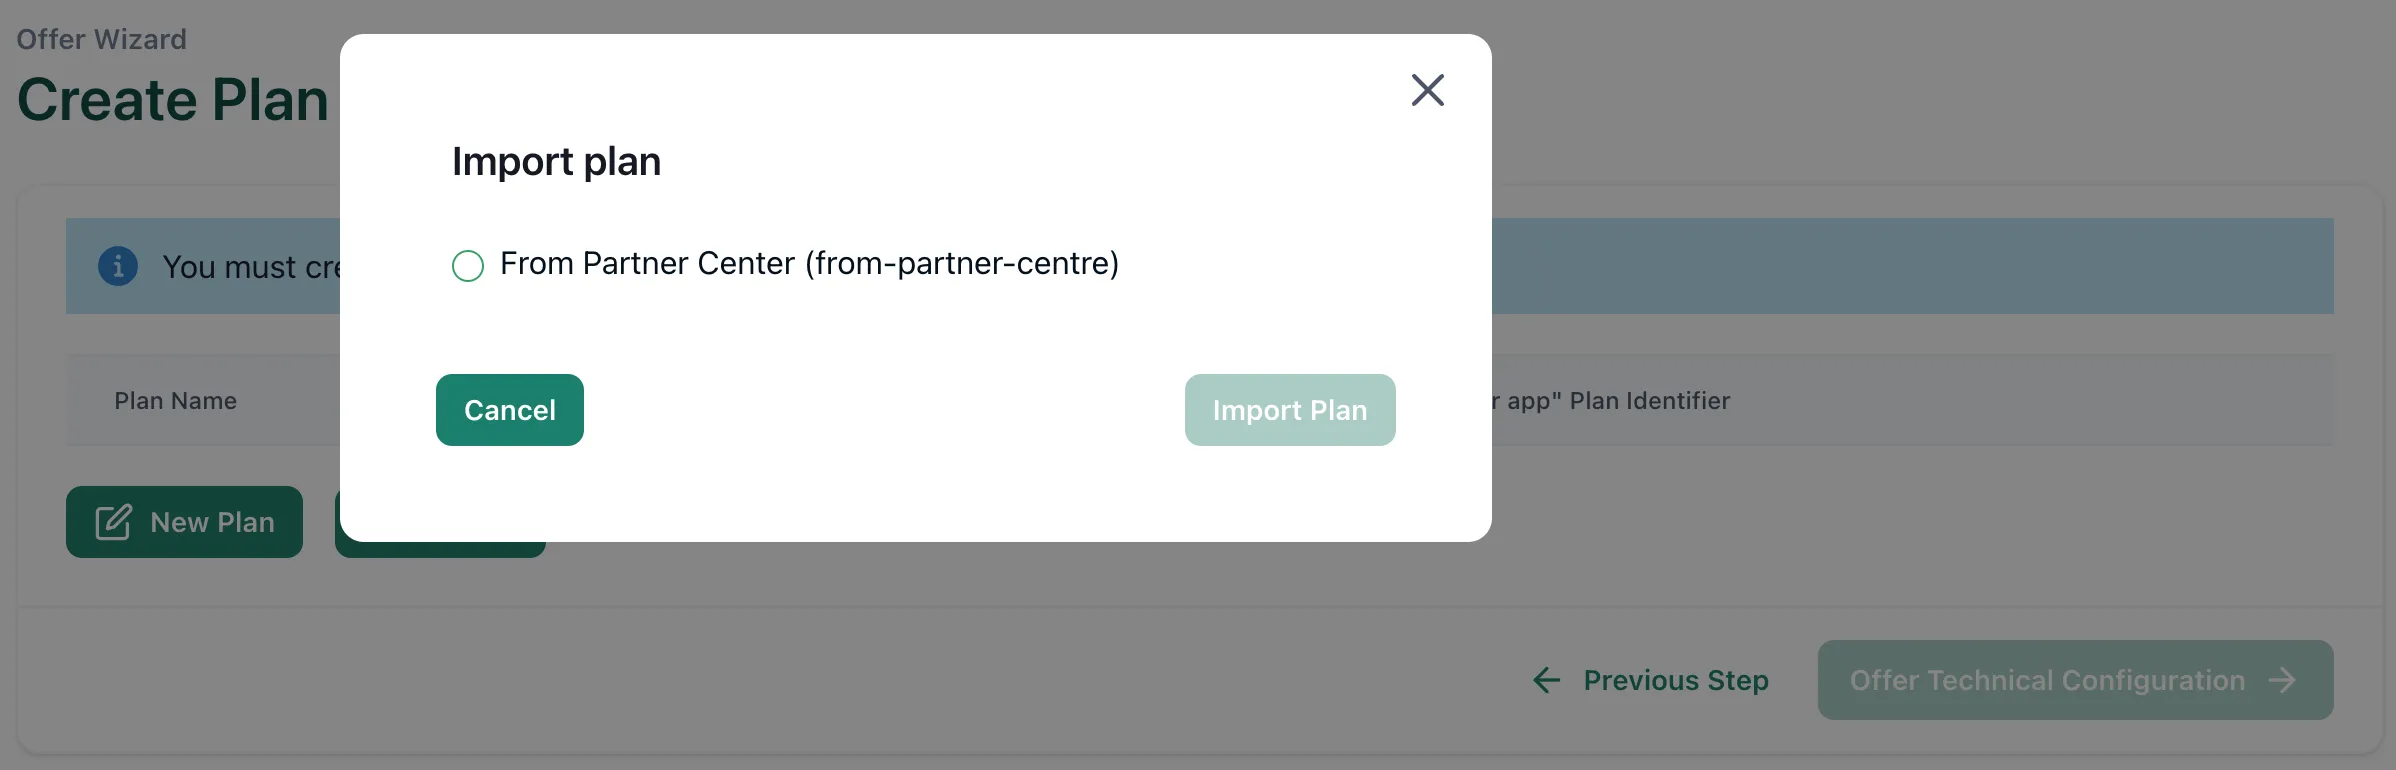Viewport: 2396px width, 770px height.
Task: Click the left arrow icon before Previous Step
Action: pos(1546,680)
